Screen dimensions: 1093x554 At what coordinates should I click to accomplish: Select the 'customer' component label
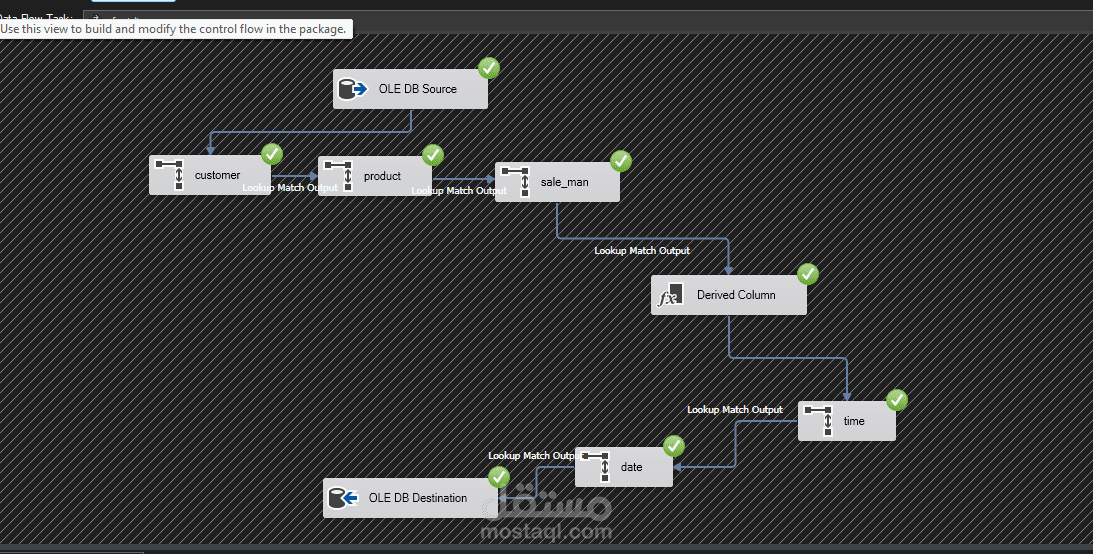click(217, 176)
